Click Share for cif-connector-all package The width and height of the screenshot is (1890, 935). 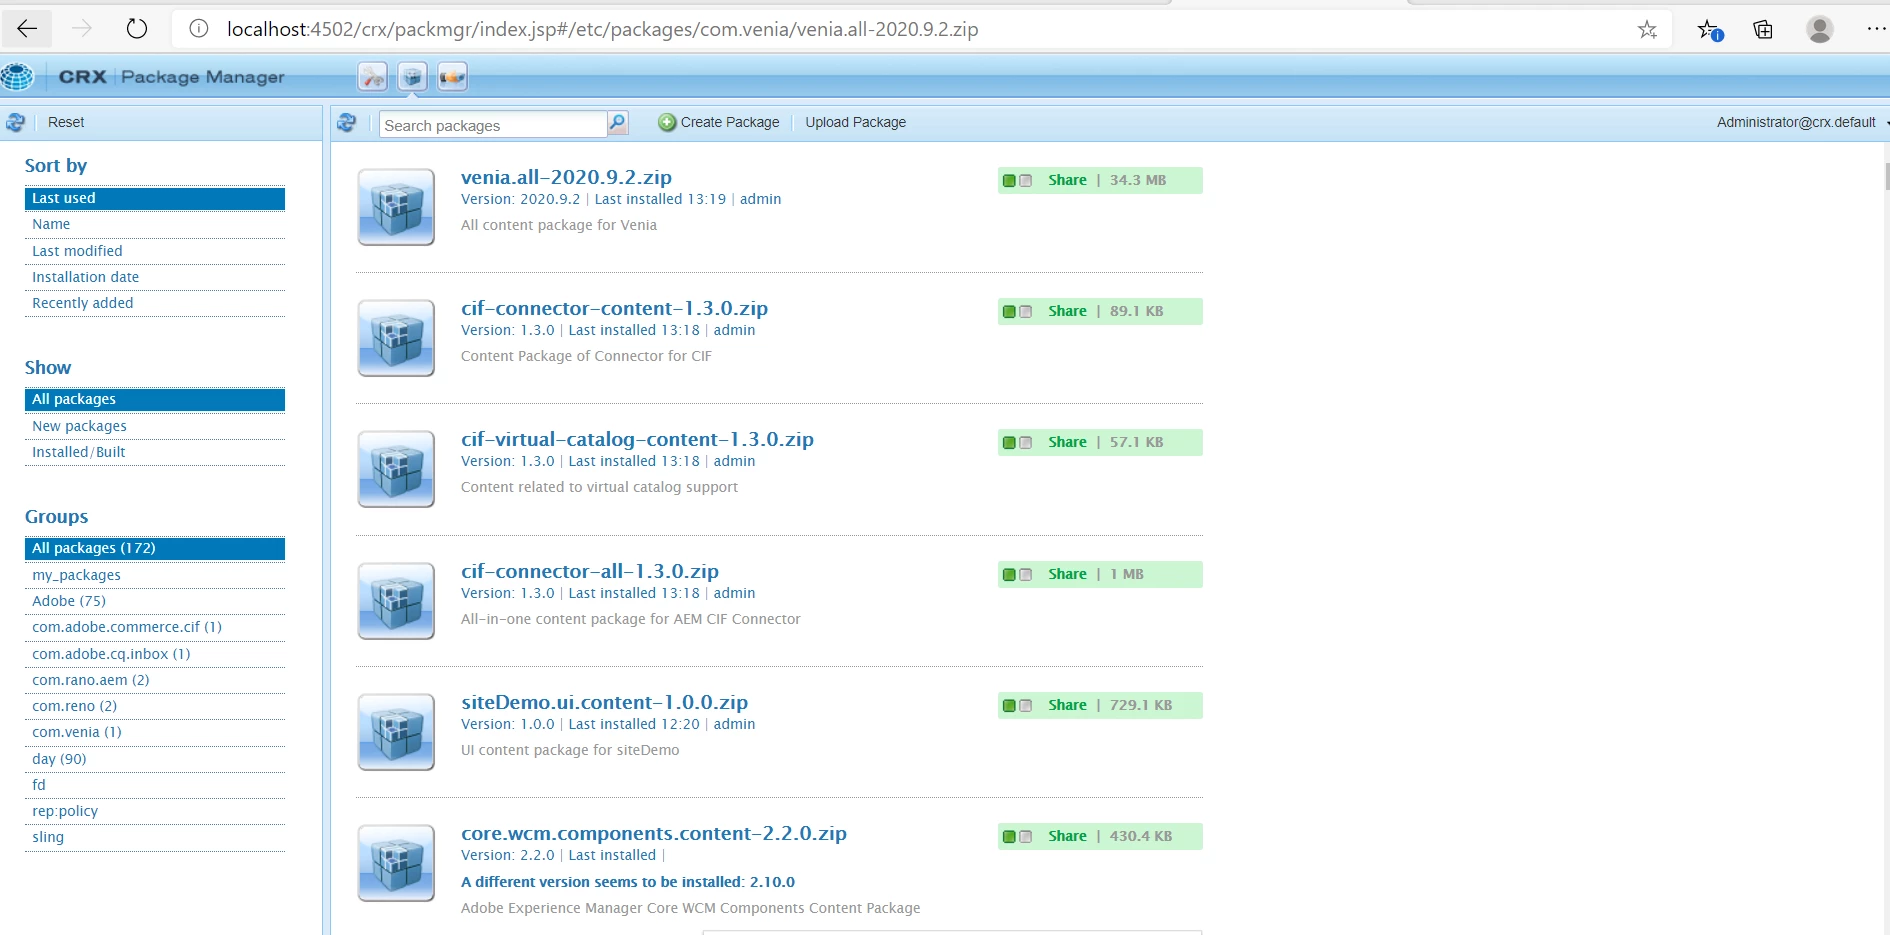click(x=1067, y=574)
